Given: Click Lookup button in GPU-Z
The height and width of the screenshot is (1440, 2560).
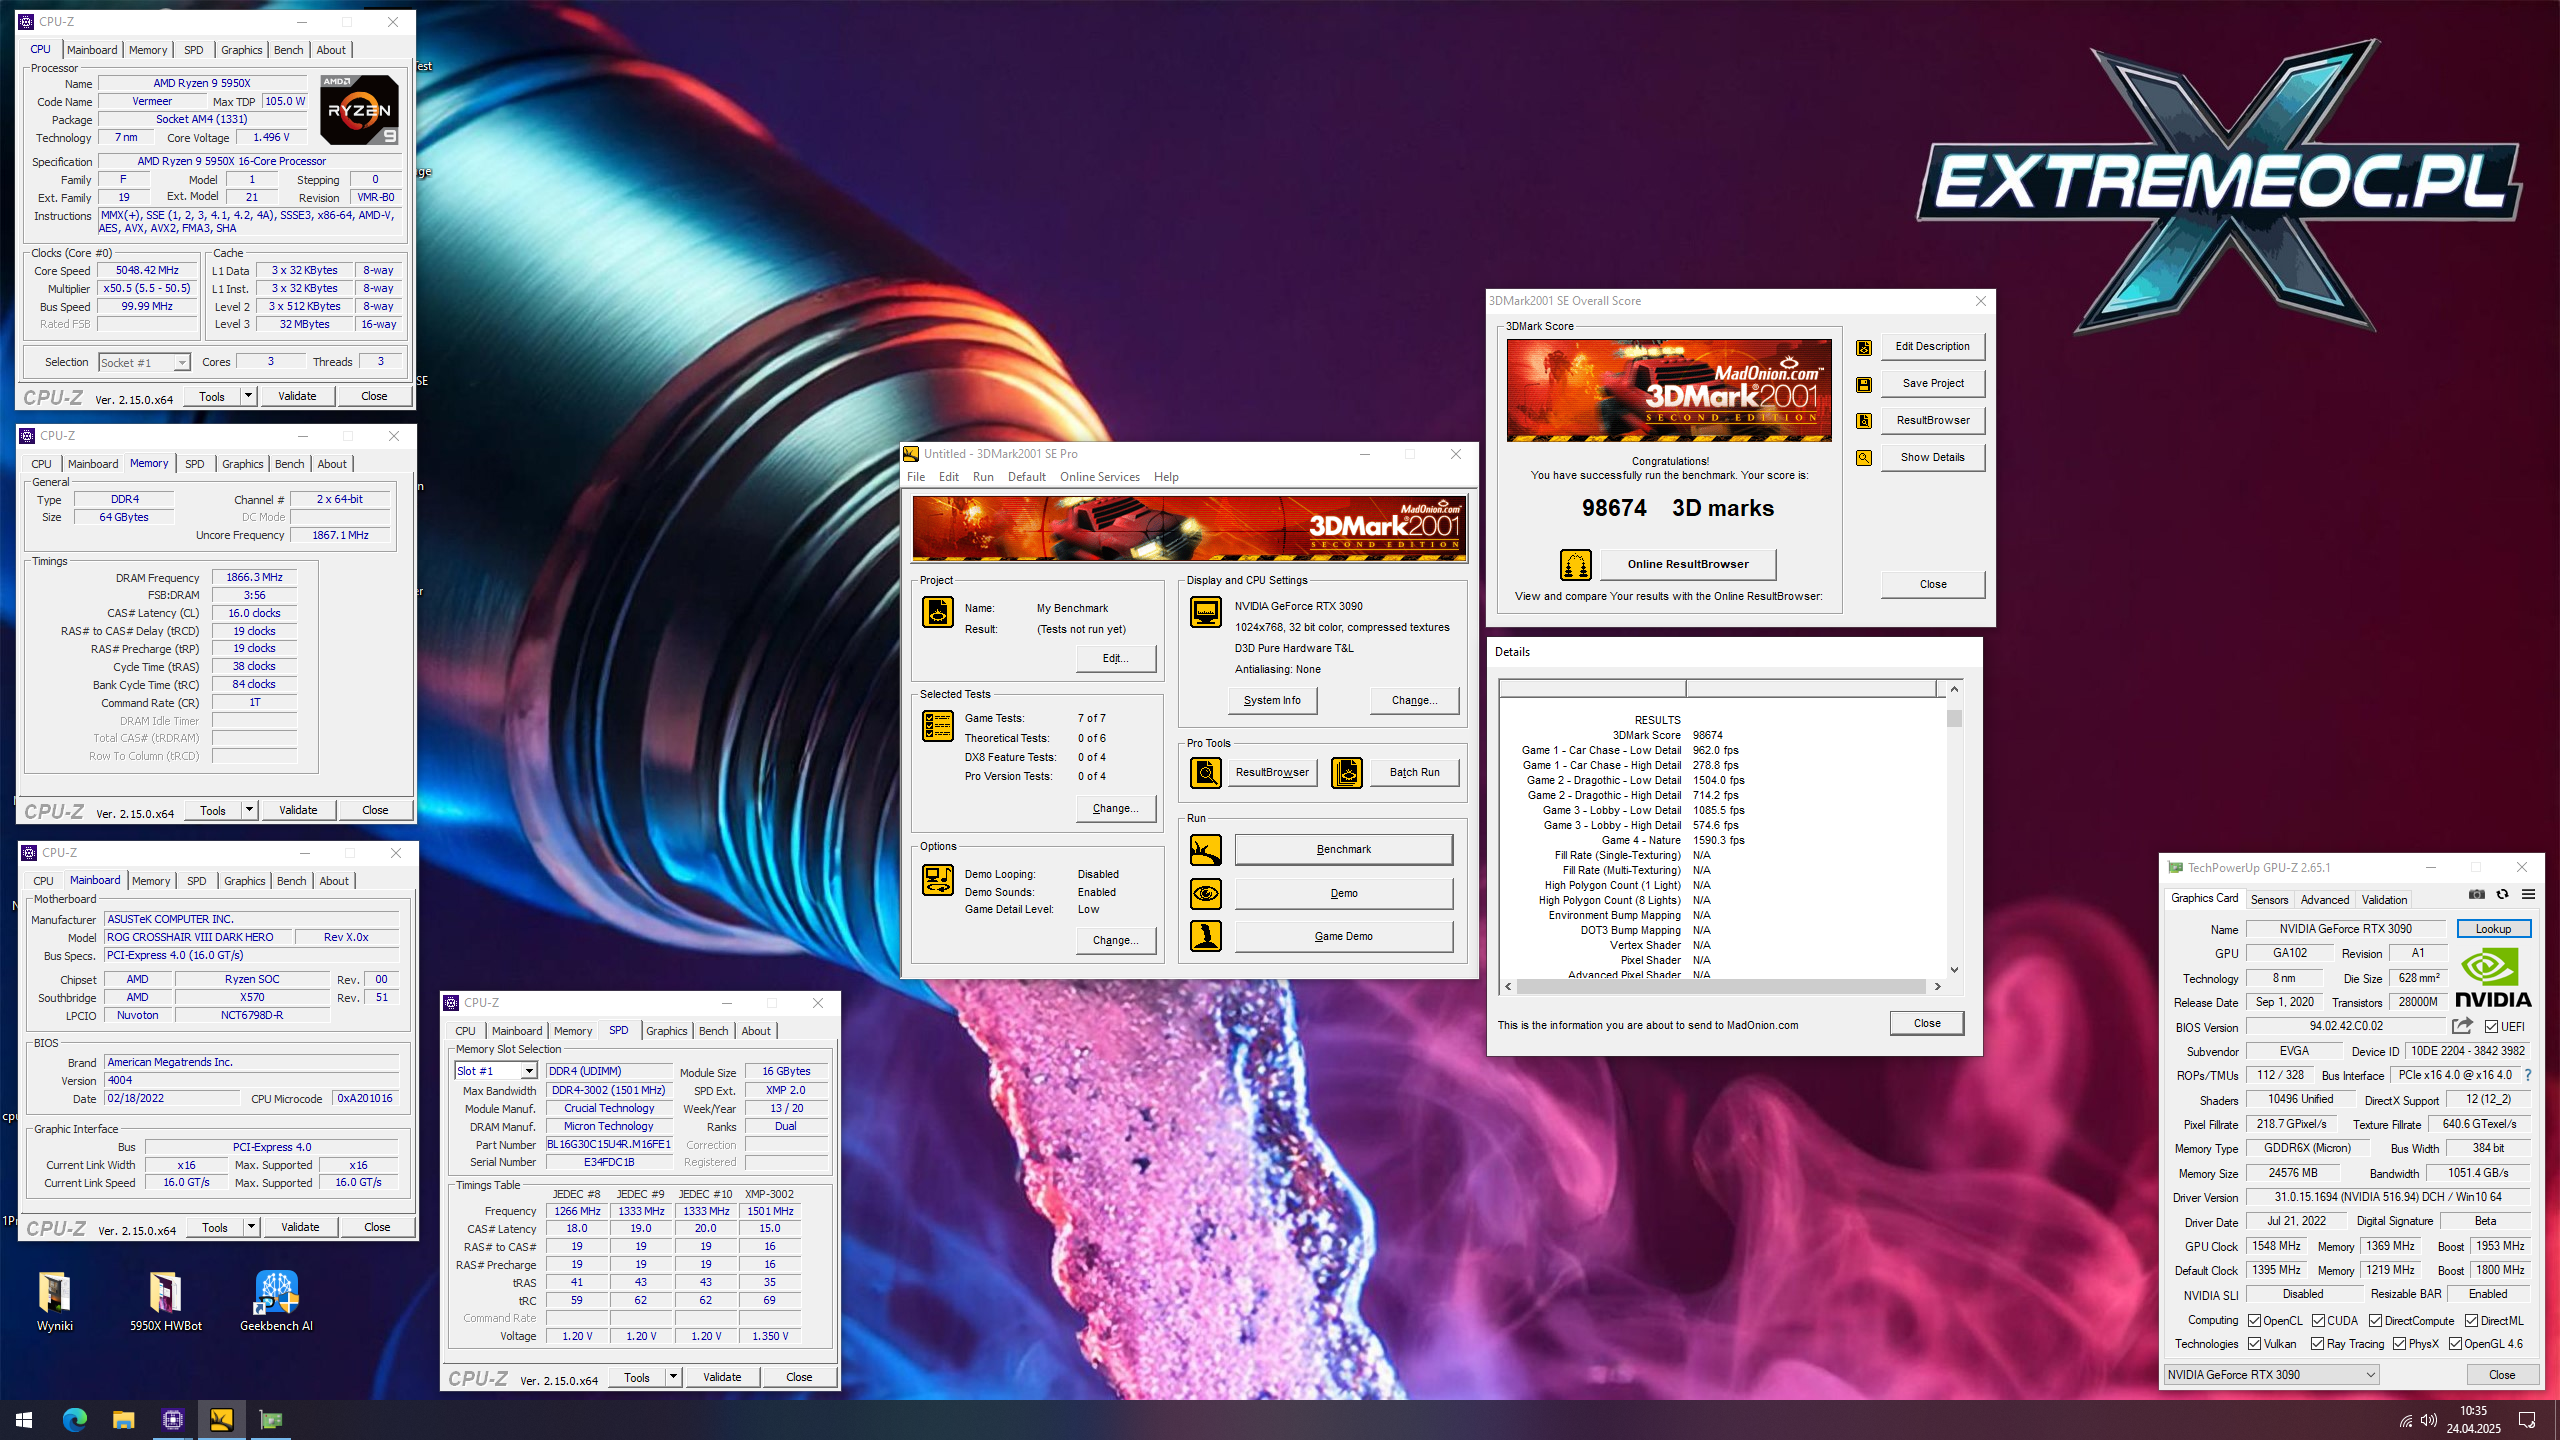Looking at the screenshot, I should pos(2493,929).
